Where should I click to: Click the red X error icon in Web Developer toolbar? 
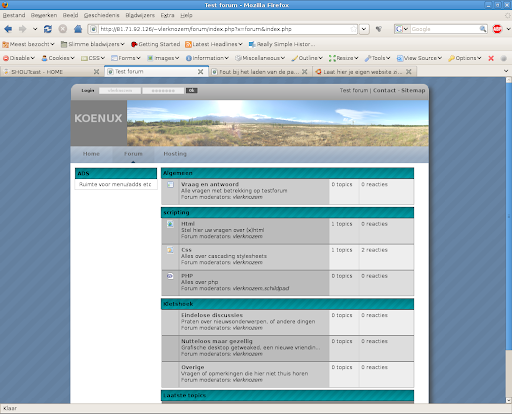(491, 58)
